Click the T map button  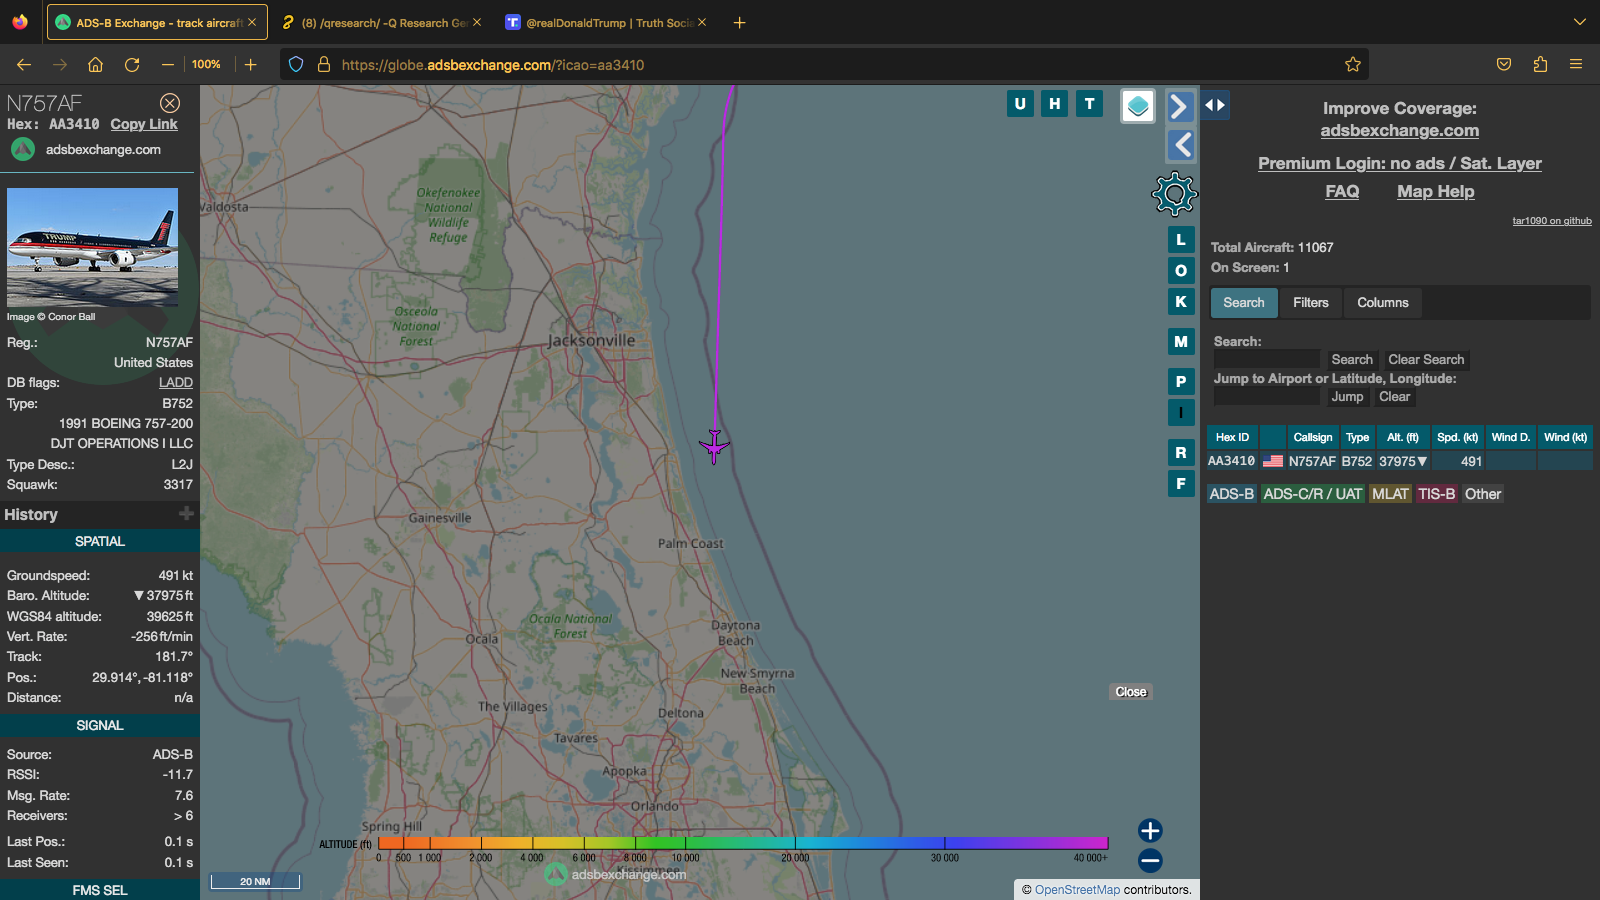(1089, 103)
